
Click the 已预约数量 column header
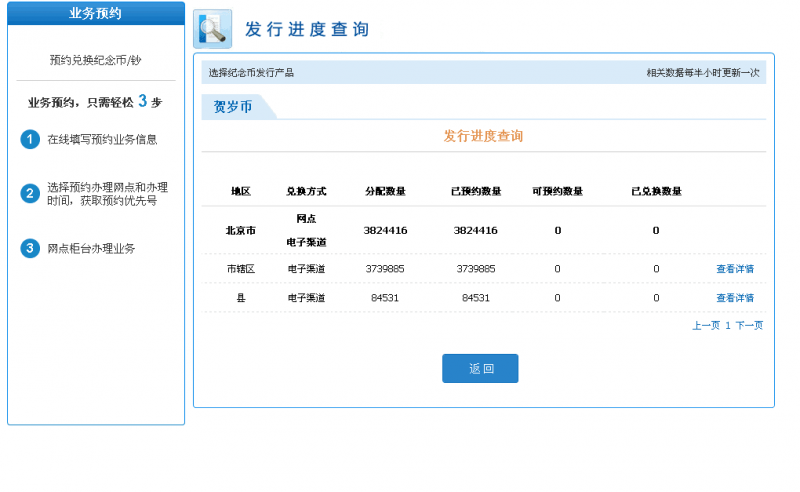point(476,191)
